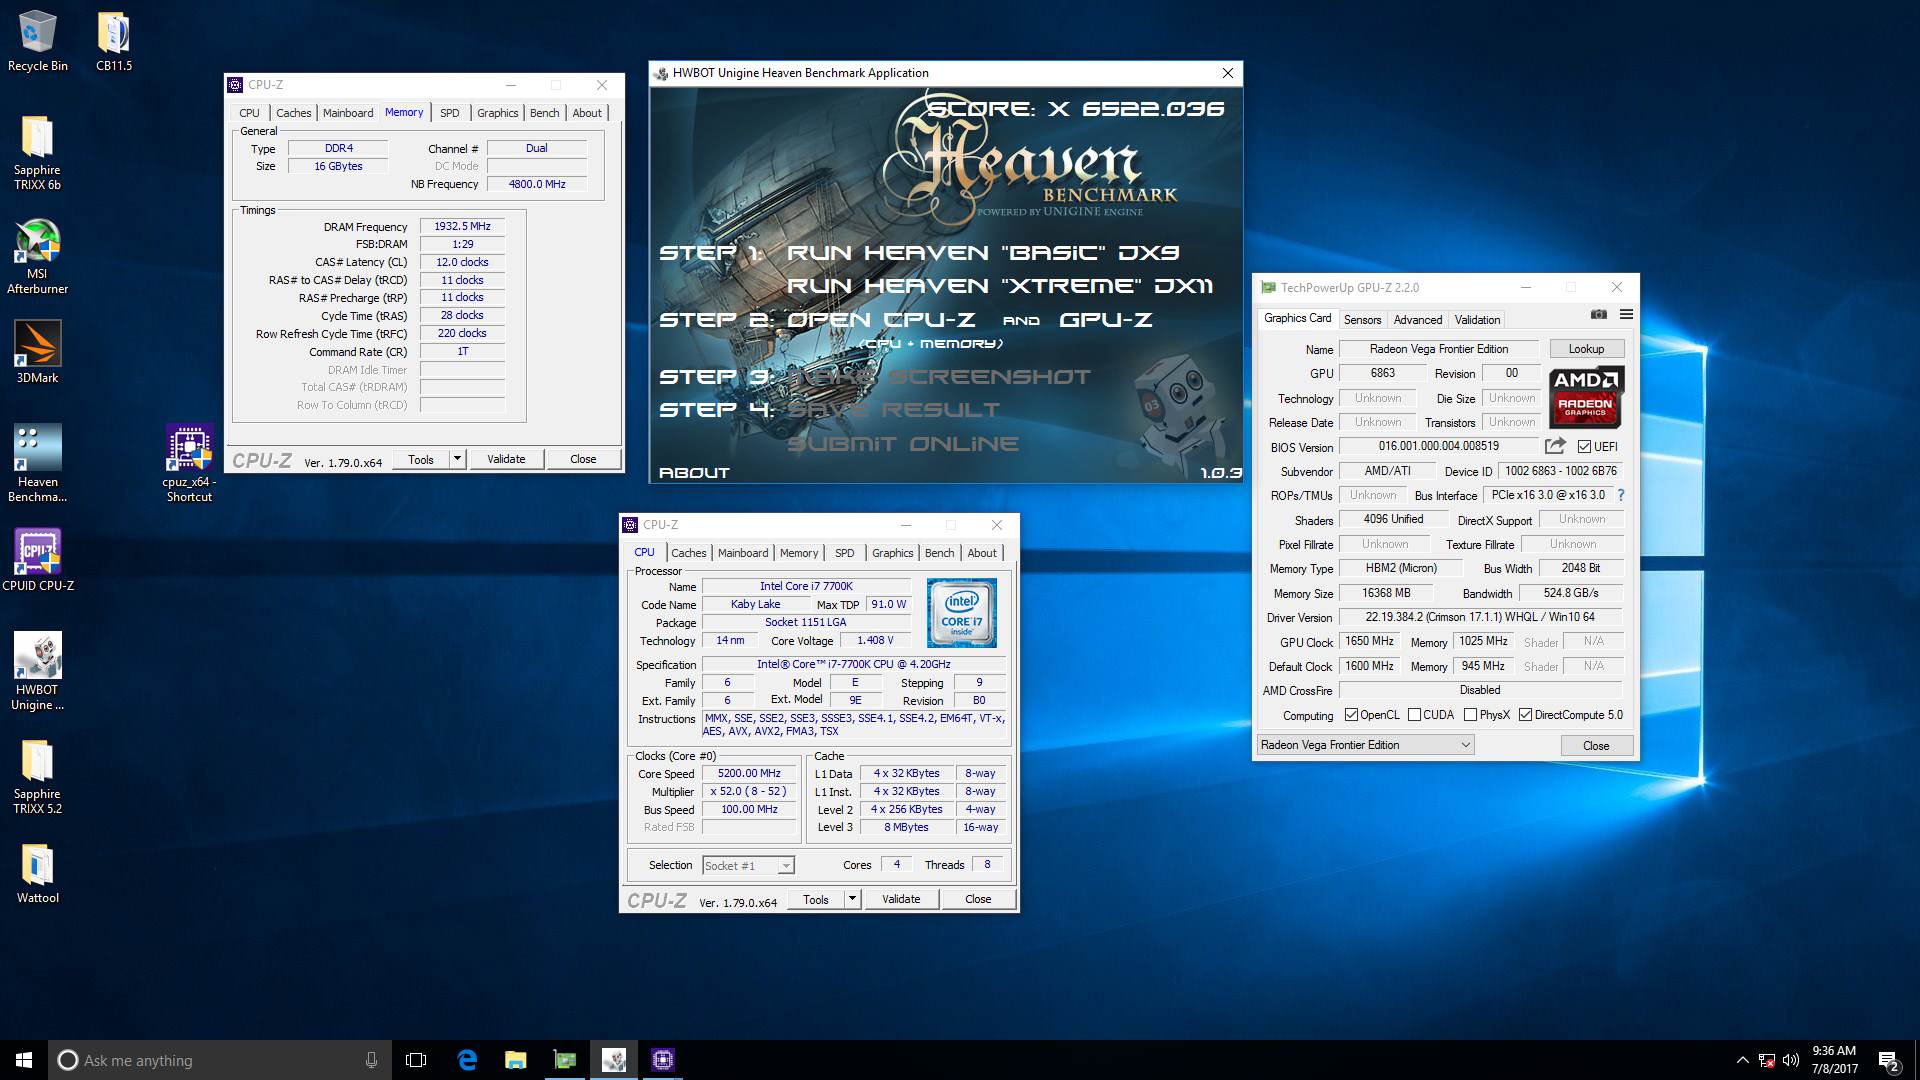1920x1080 pixels.
Task: Open the Radeon Vega Frontier Edition GPU dropdown
Action: click(1365, 745)
